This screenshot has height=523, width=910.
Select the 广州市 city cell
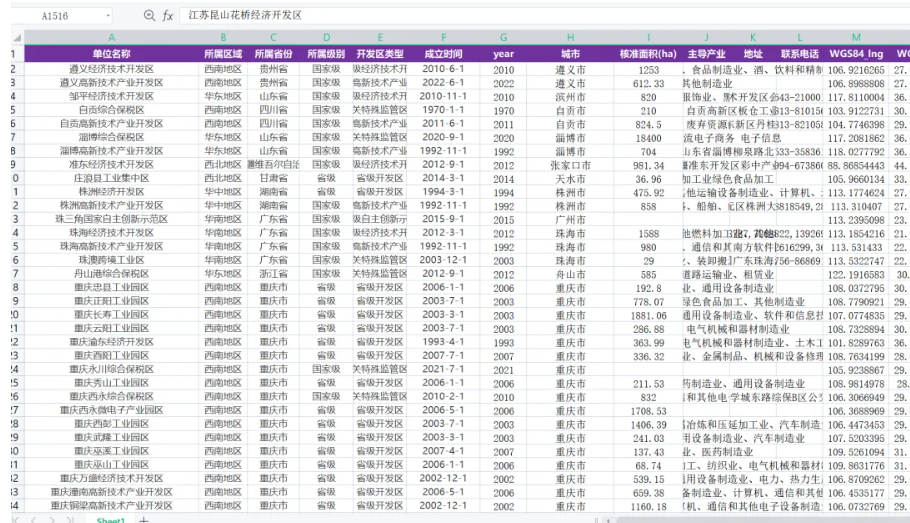tap(570, 220)
